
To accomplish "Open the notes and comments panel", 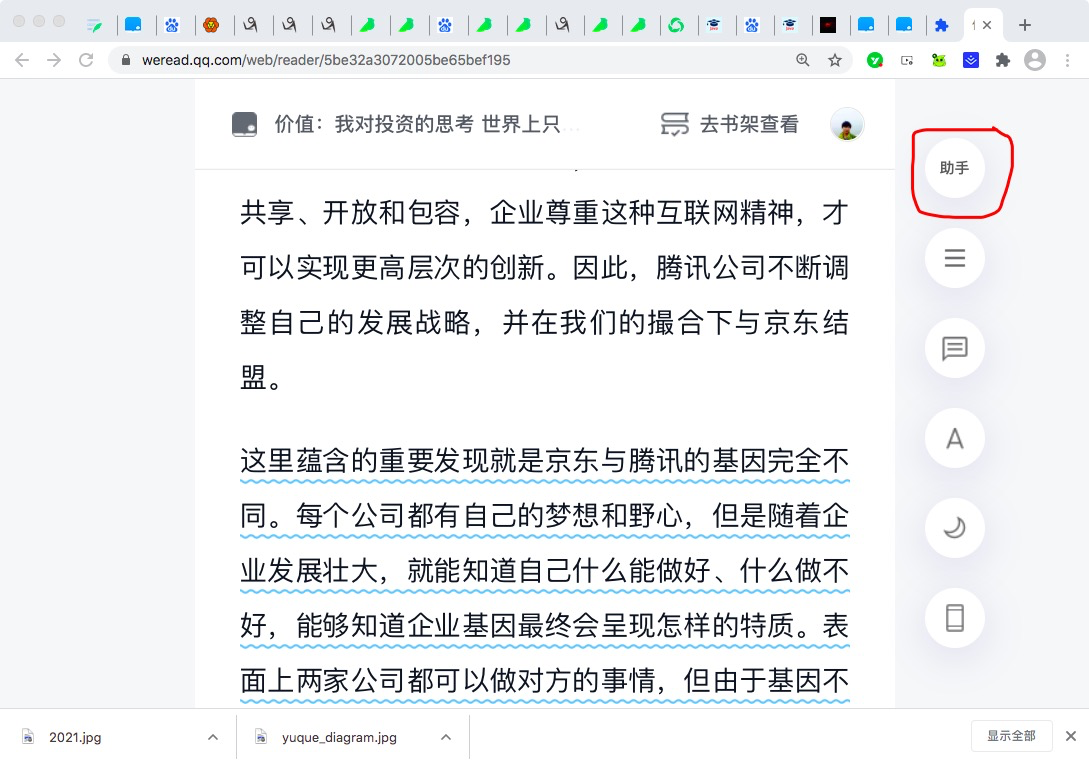I will point(954,348).
